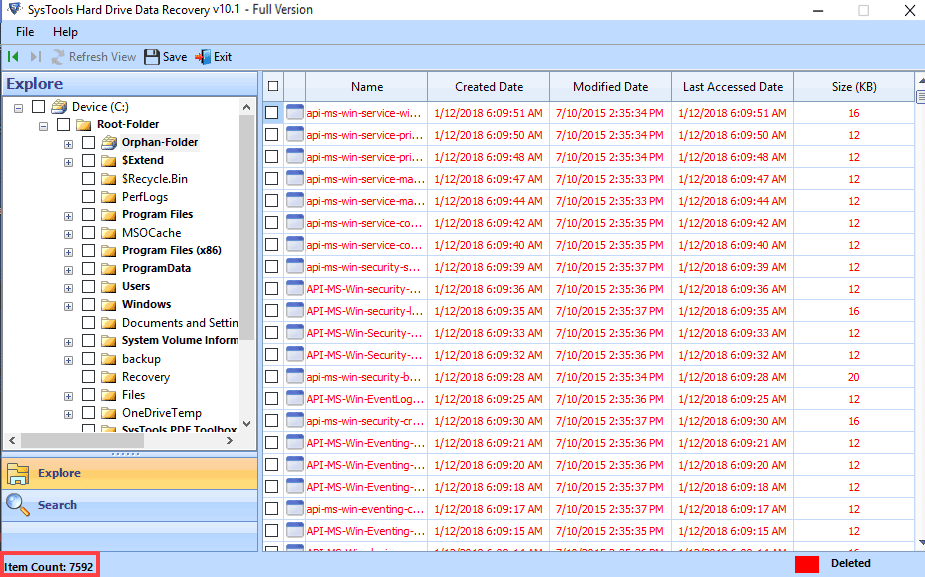Click the Device (C:) drive icon
Image resolution: width=925 pixels, height=577 pixels.
click(x=59, y=107)
